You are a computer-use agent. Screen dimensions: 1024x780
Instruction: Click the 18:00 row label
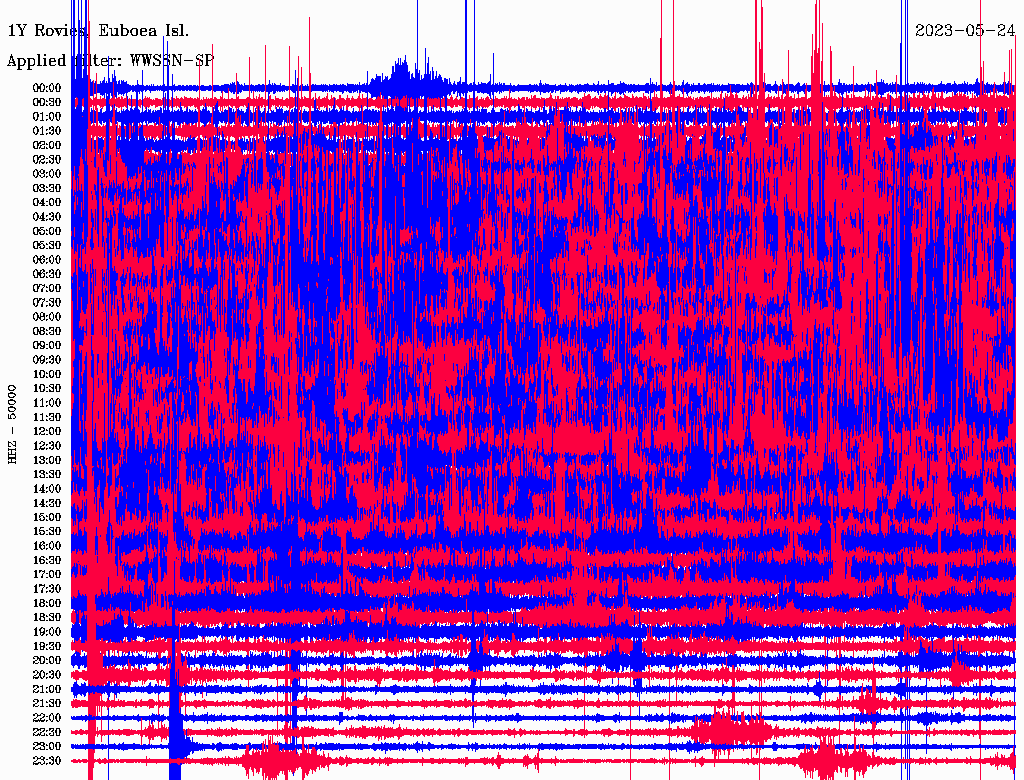click(48, 603)
